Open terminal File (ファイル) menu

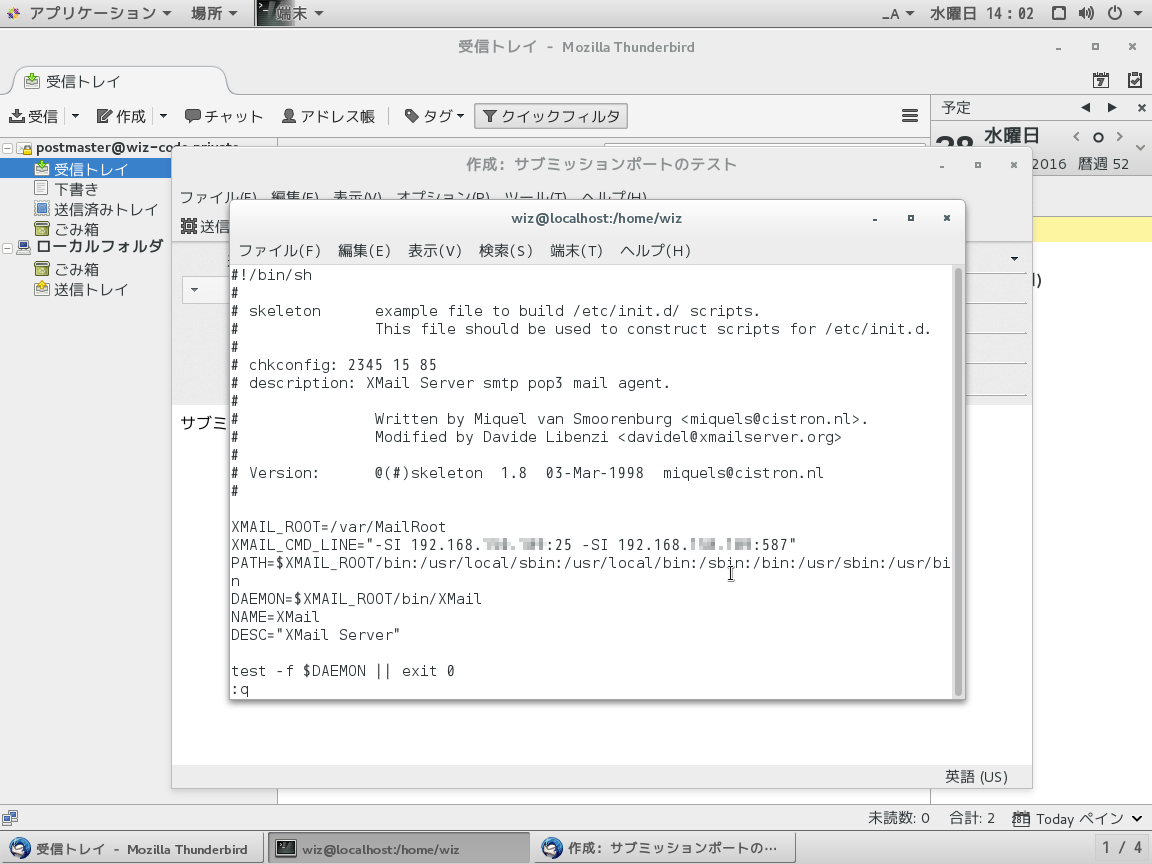tap(279, 251)
